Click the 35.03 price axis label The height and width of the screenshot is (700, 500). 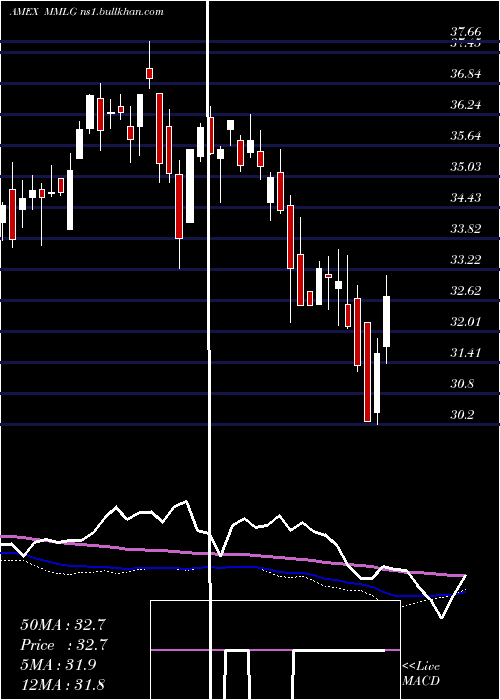(x=466, y=167)
